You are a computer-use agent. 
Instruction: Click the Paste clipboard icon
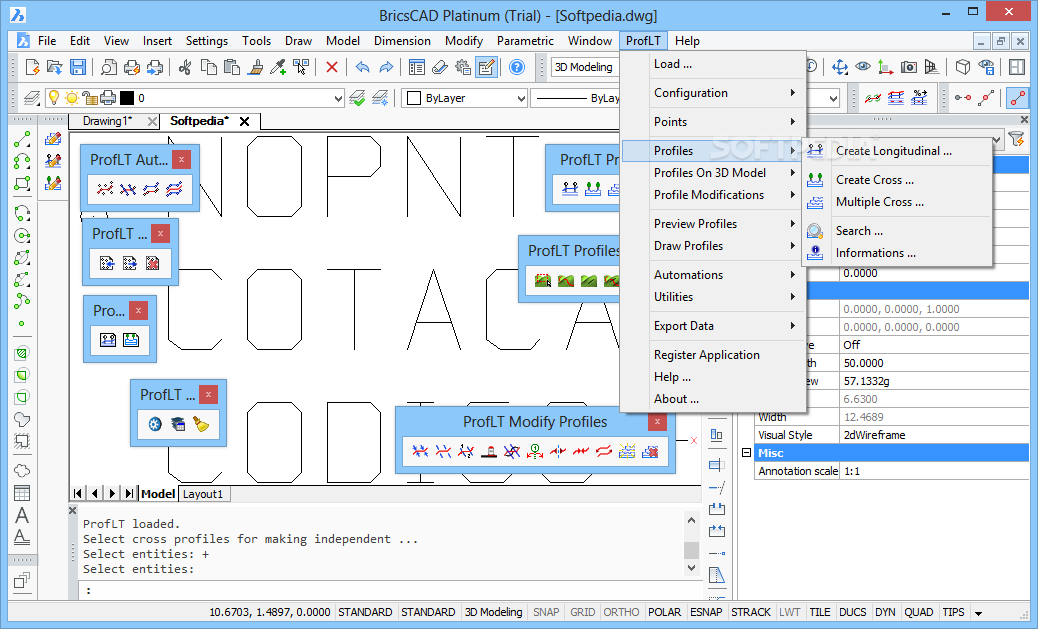[x=232, y=67]
